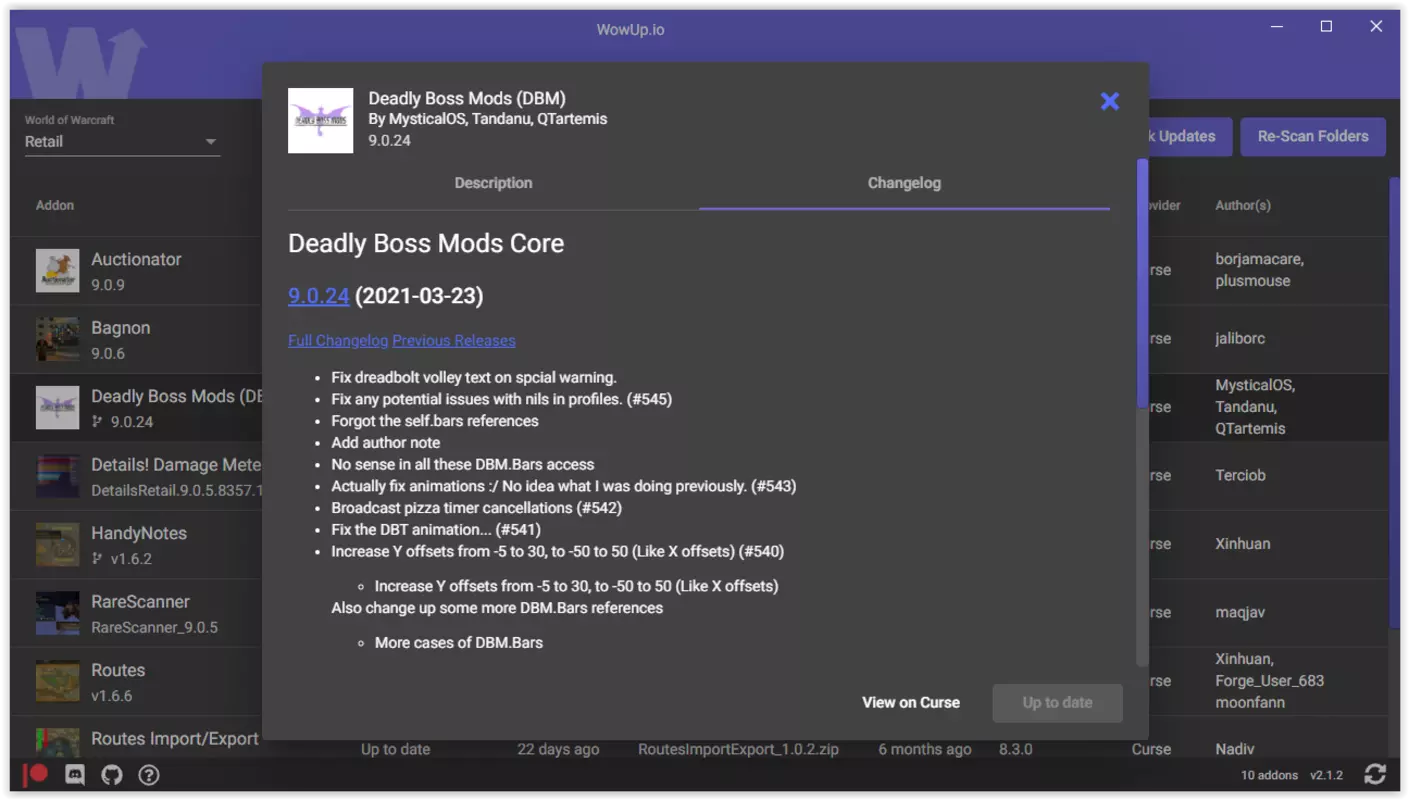Click the Re-Scan Folders button
Image resolution: width=1409 pixels, height=800 pixels.
1313,136
